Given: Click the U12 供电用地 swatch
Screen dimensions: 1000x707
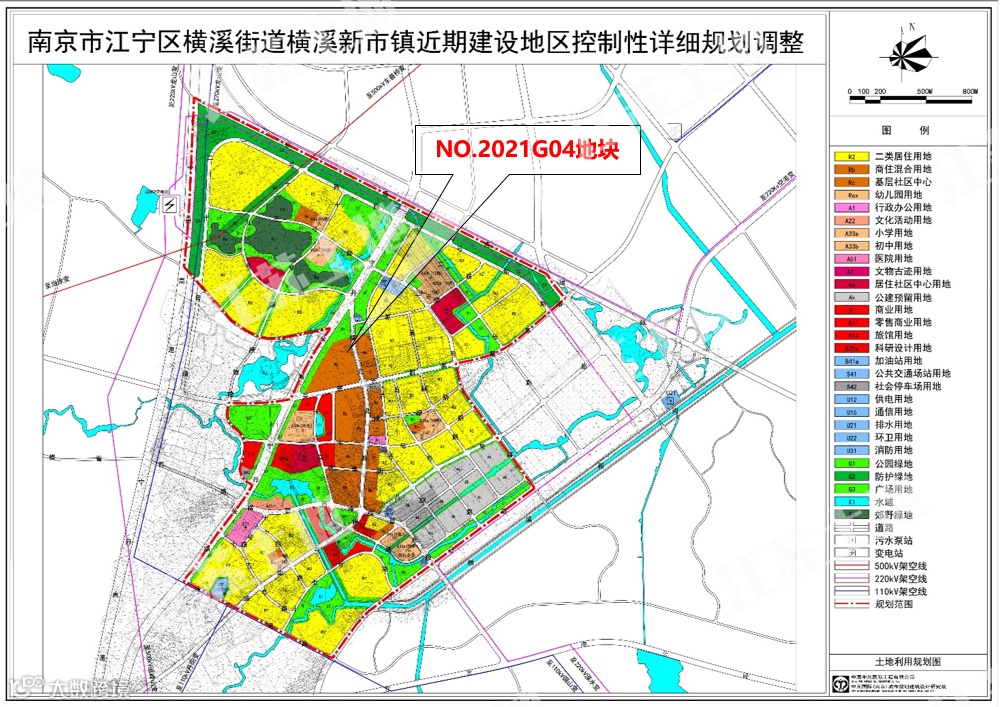Looking at the screenshot, I should (851, 399).
